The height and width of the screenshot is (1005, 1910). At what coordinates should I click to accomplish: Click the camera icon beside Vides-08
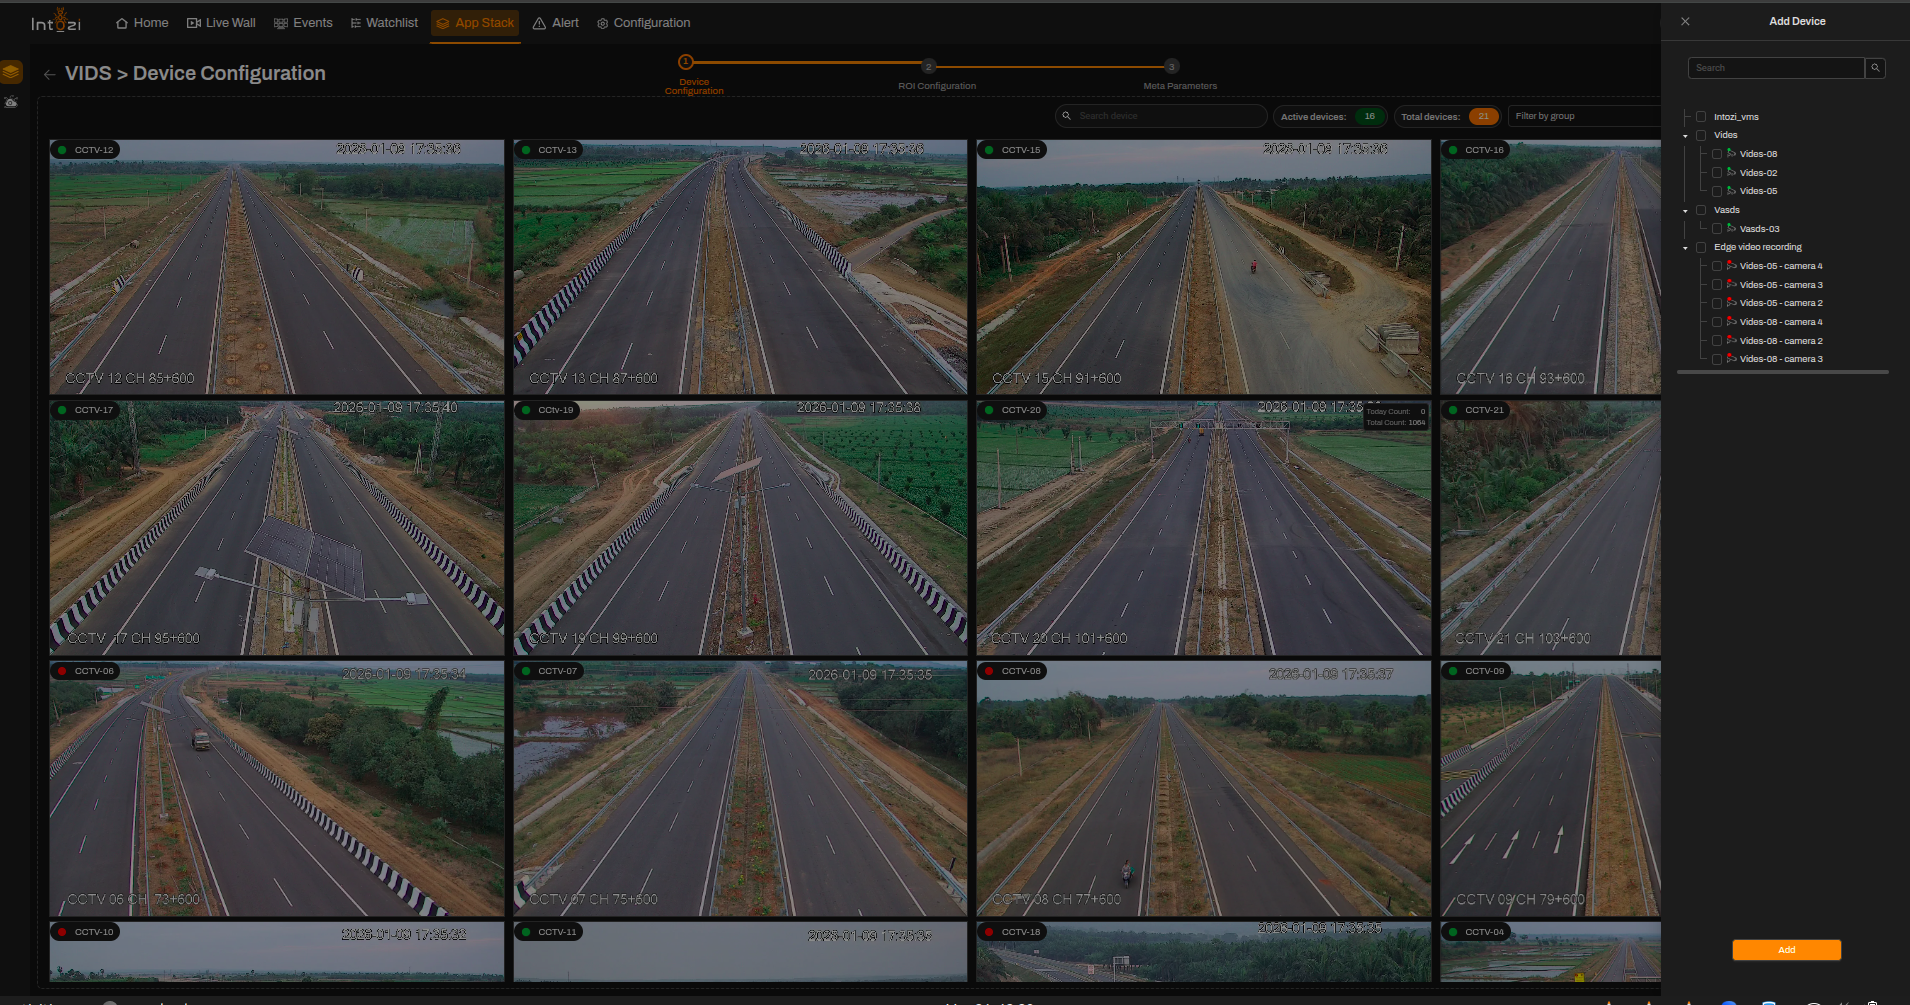1731,154
